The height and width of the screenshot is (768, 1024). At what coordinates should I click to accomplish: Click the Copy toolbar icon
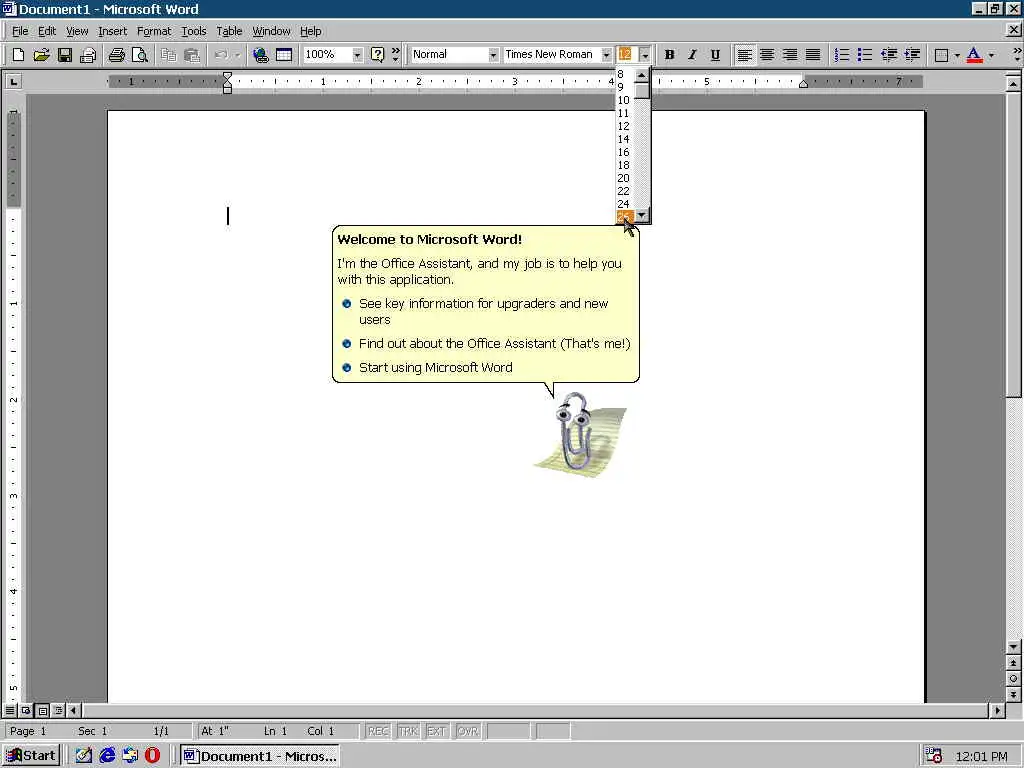tap(168, 55)
